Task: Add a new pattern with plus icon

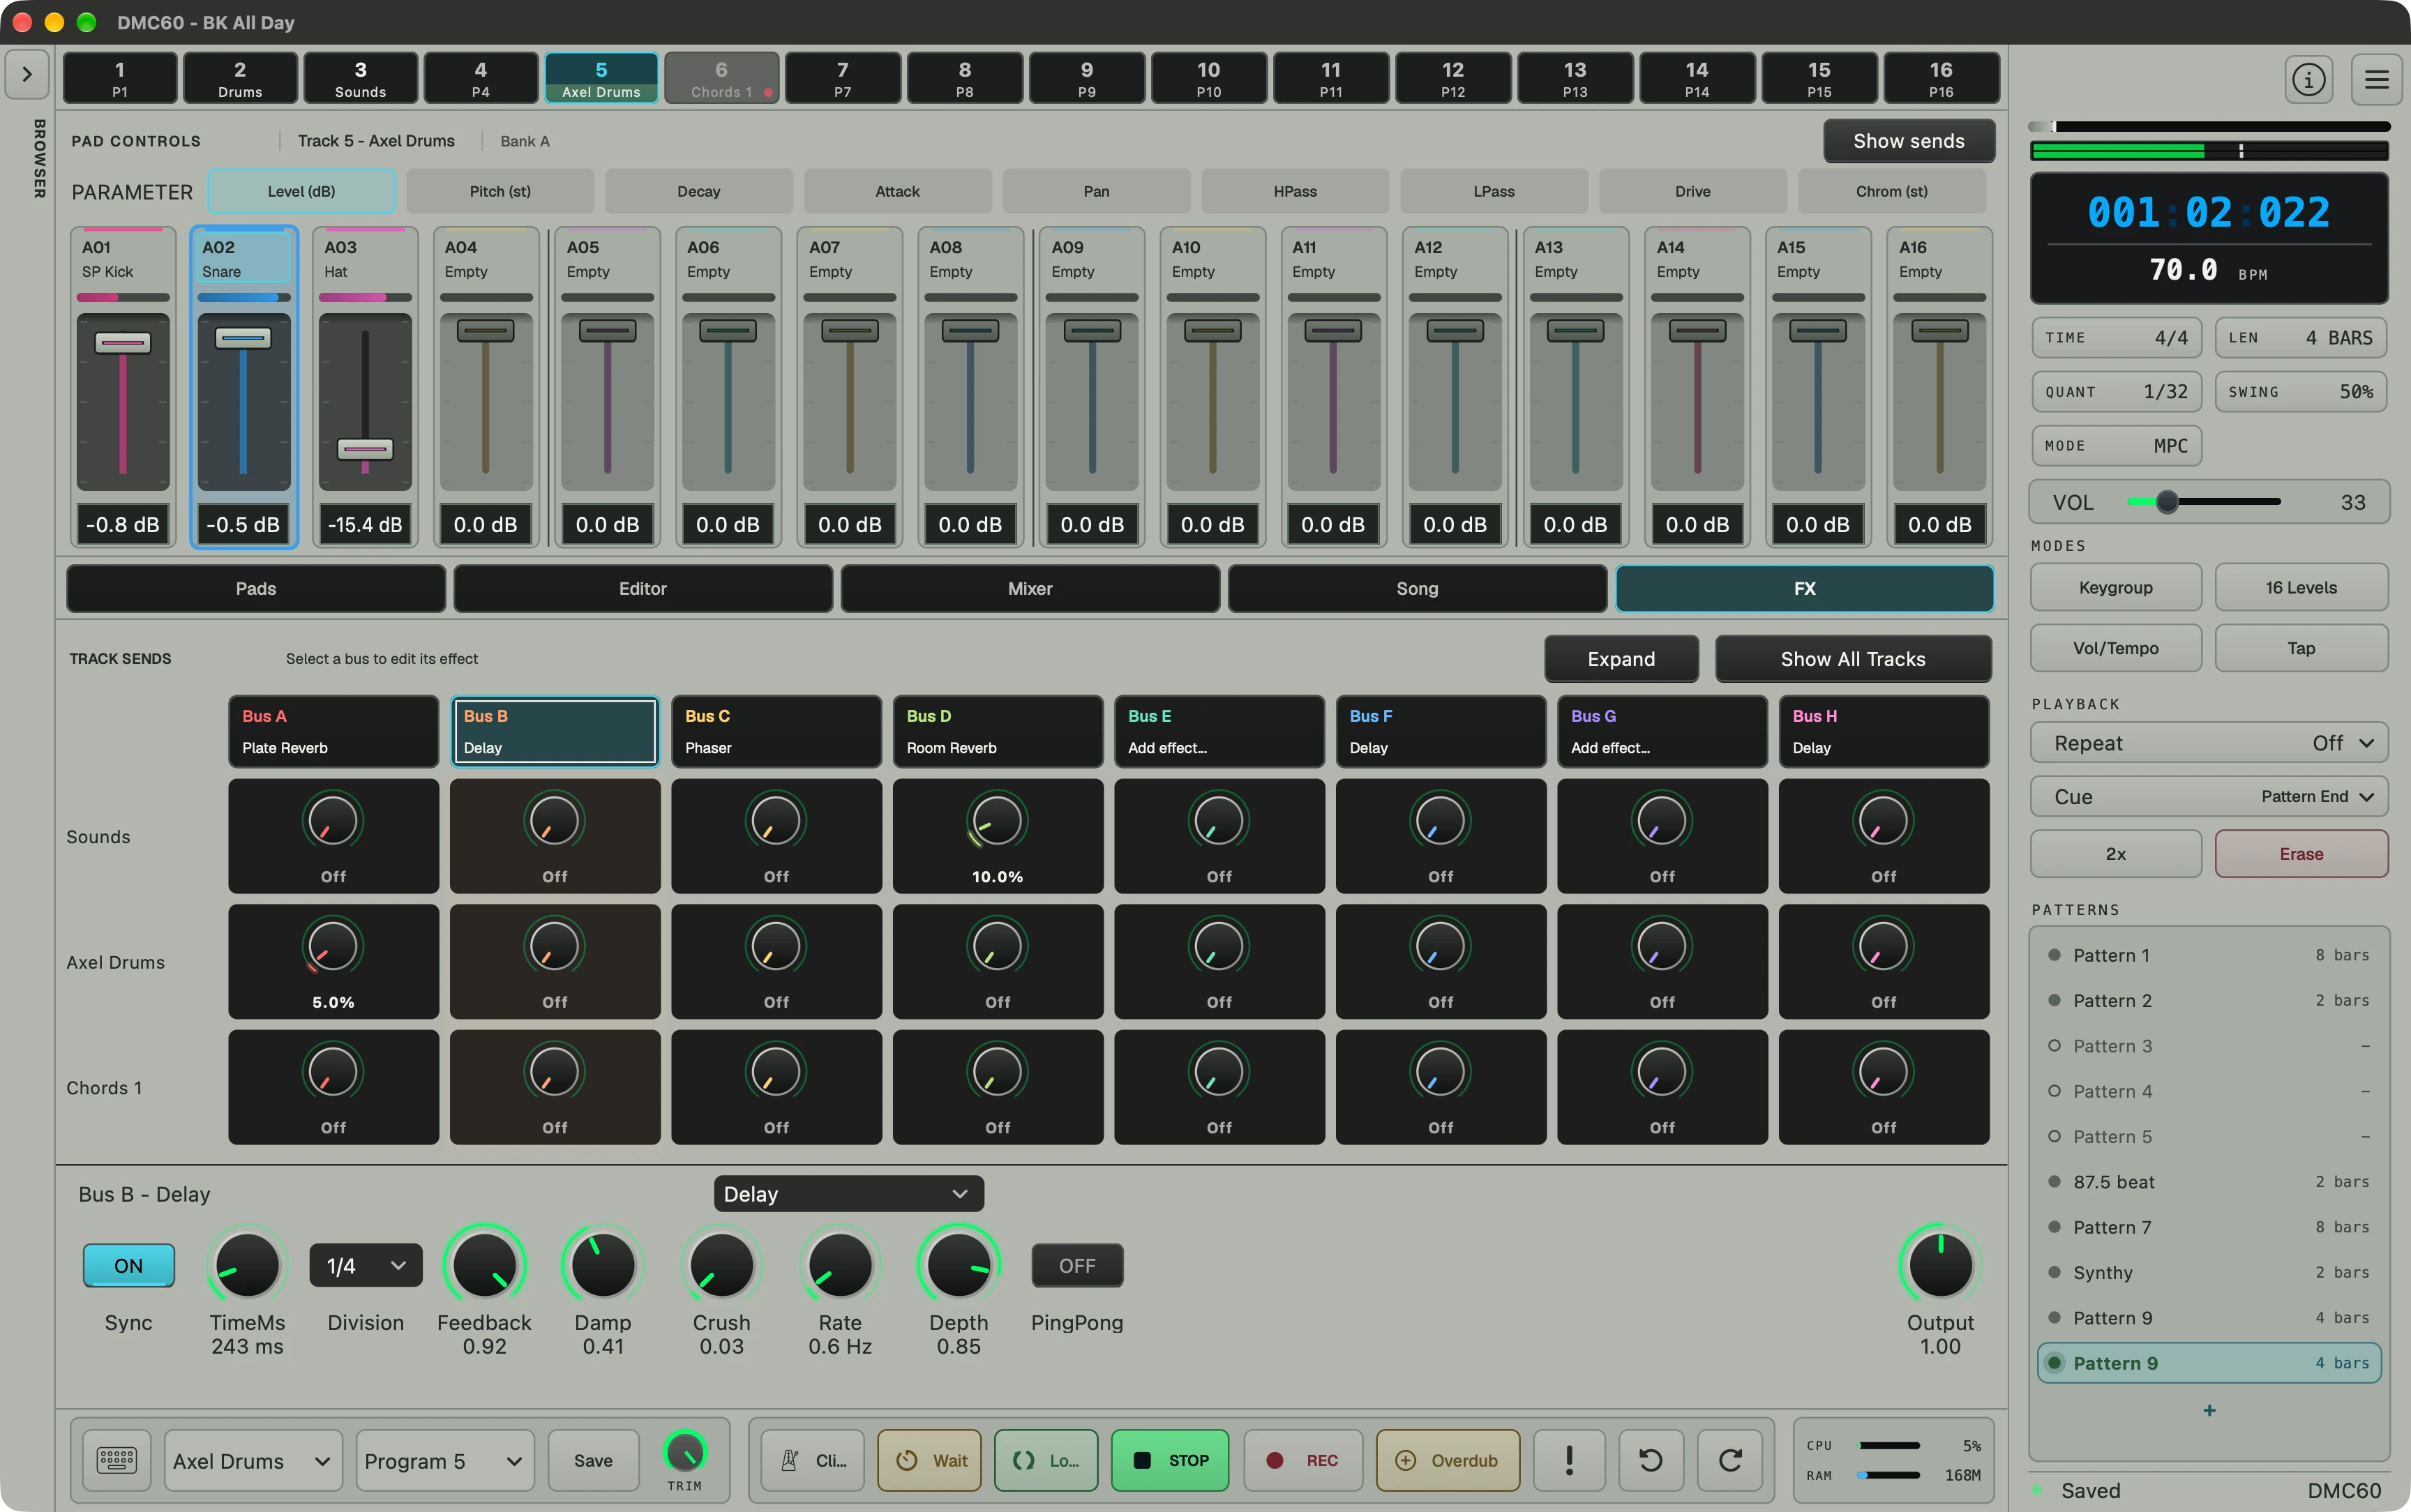Action: tap(2209, 1410)
